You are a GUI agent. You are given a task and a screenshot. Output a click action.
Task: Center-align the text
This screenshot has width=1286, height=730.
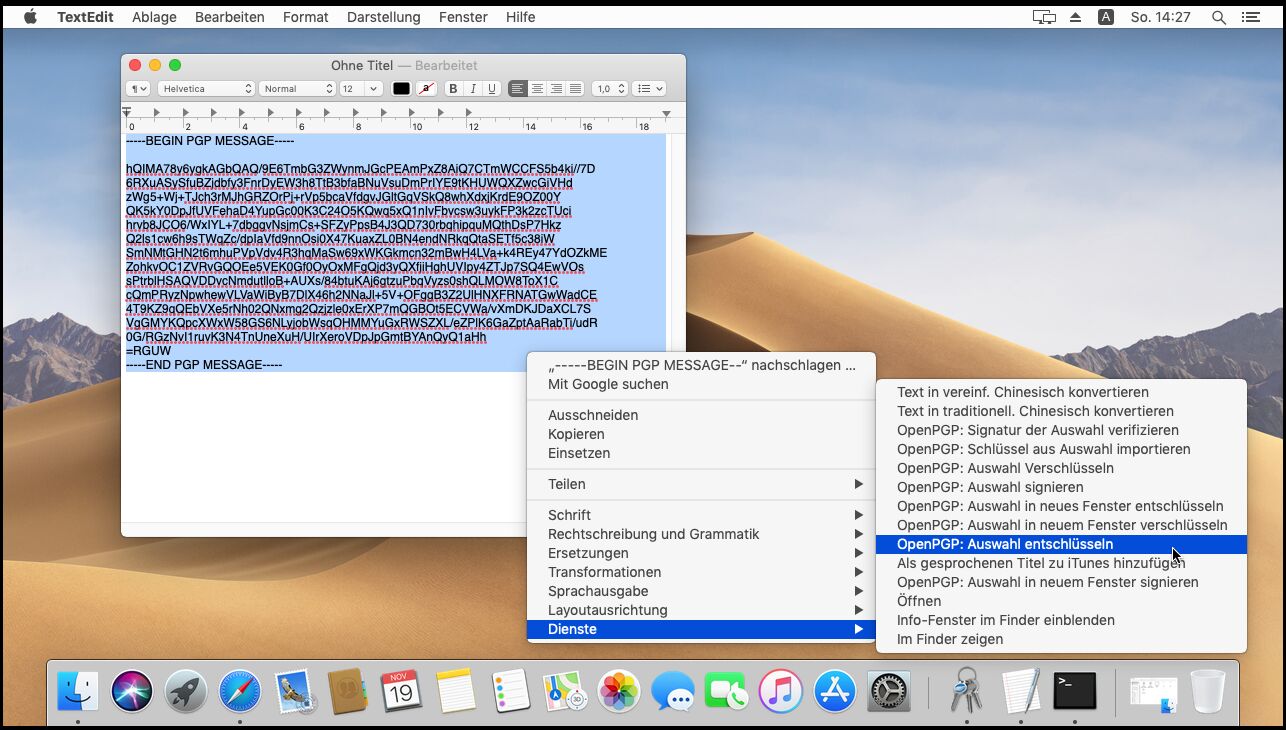537,89
